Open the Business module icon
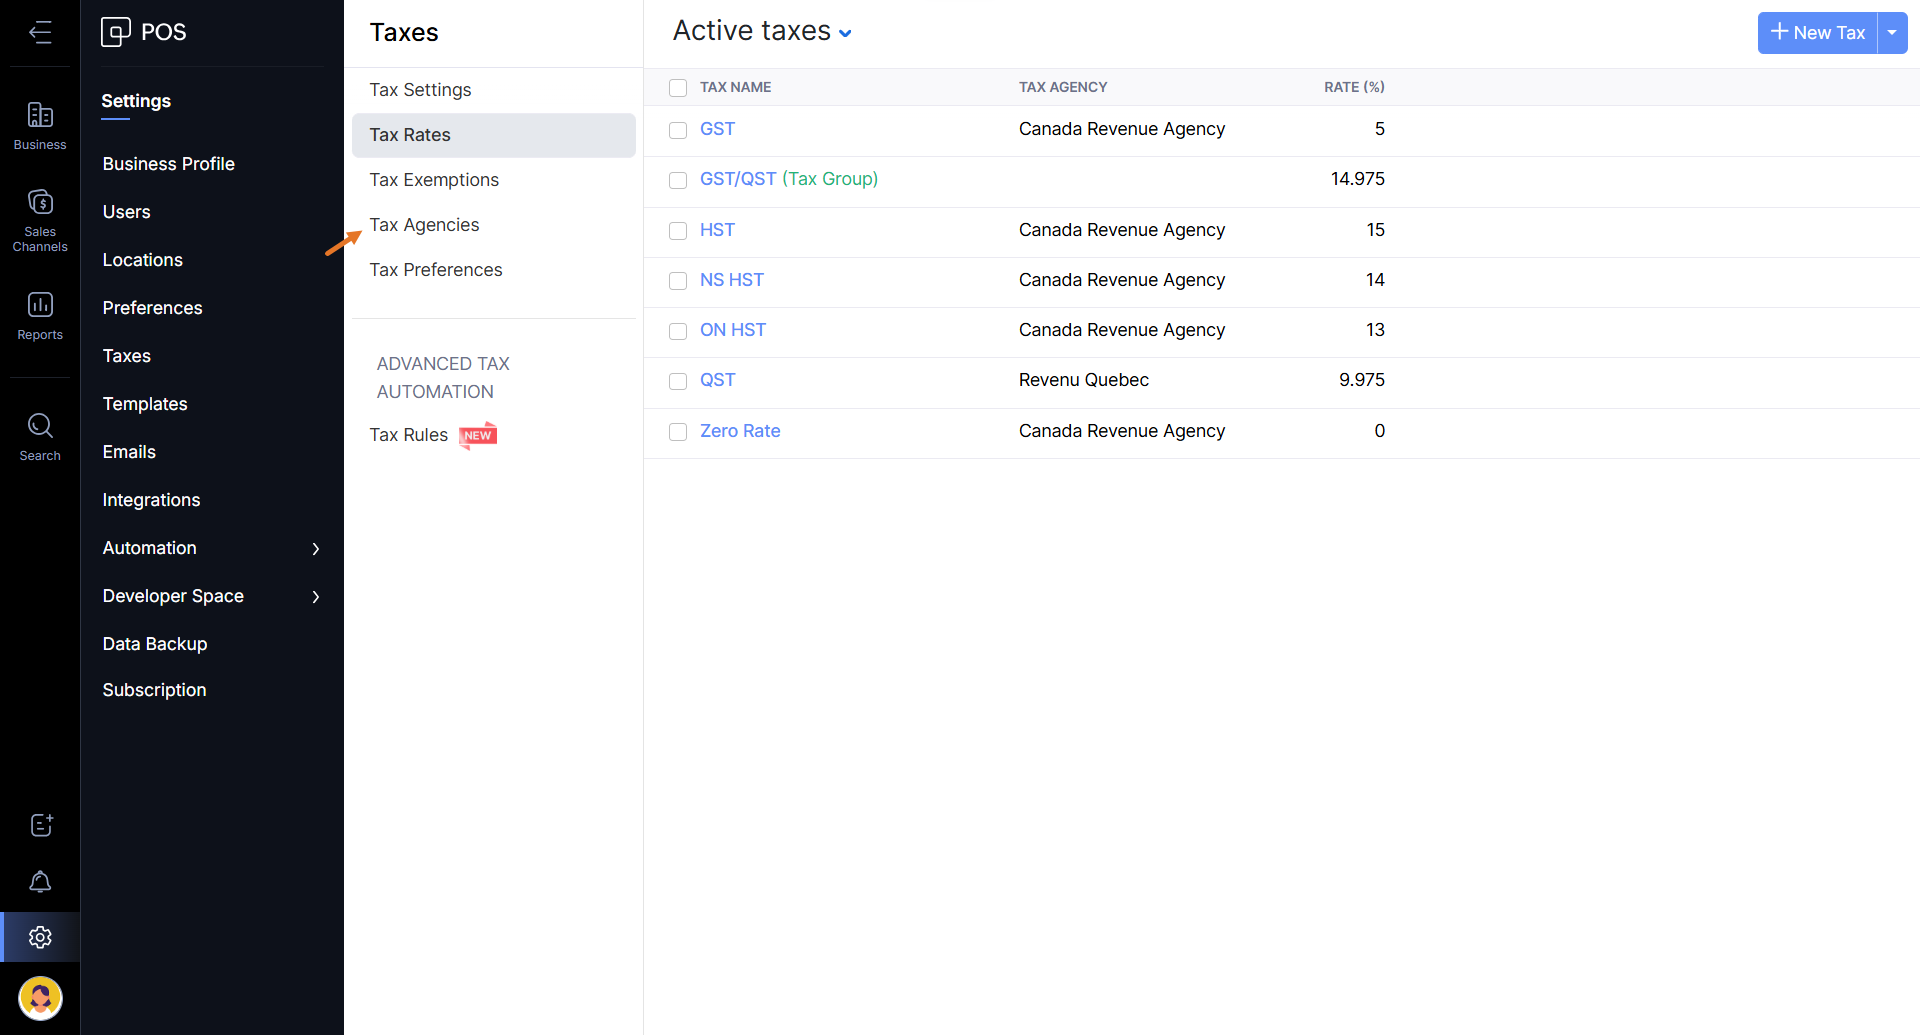 click(x=40, y=126)
